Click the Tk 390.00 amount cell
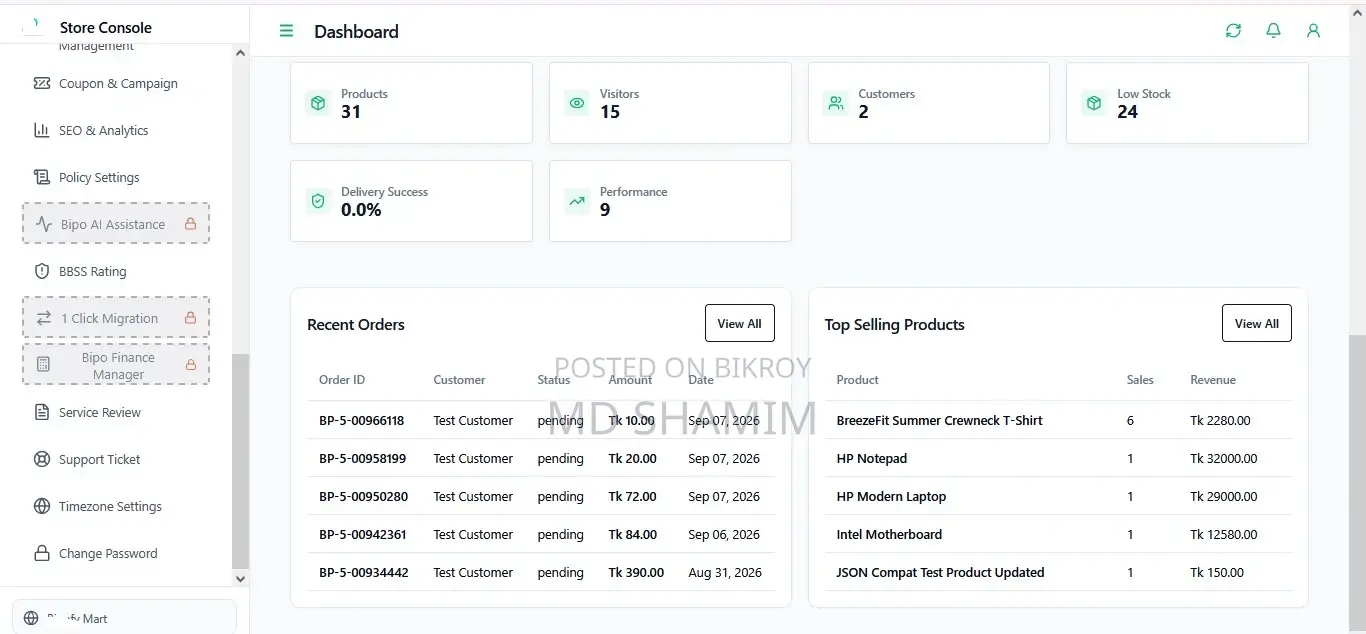Screen dimensions: 1366x634 coord(636,573)
